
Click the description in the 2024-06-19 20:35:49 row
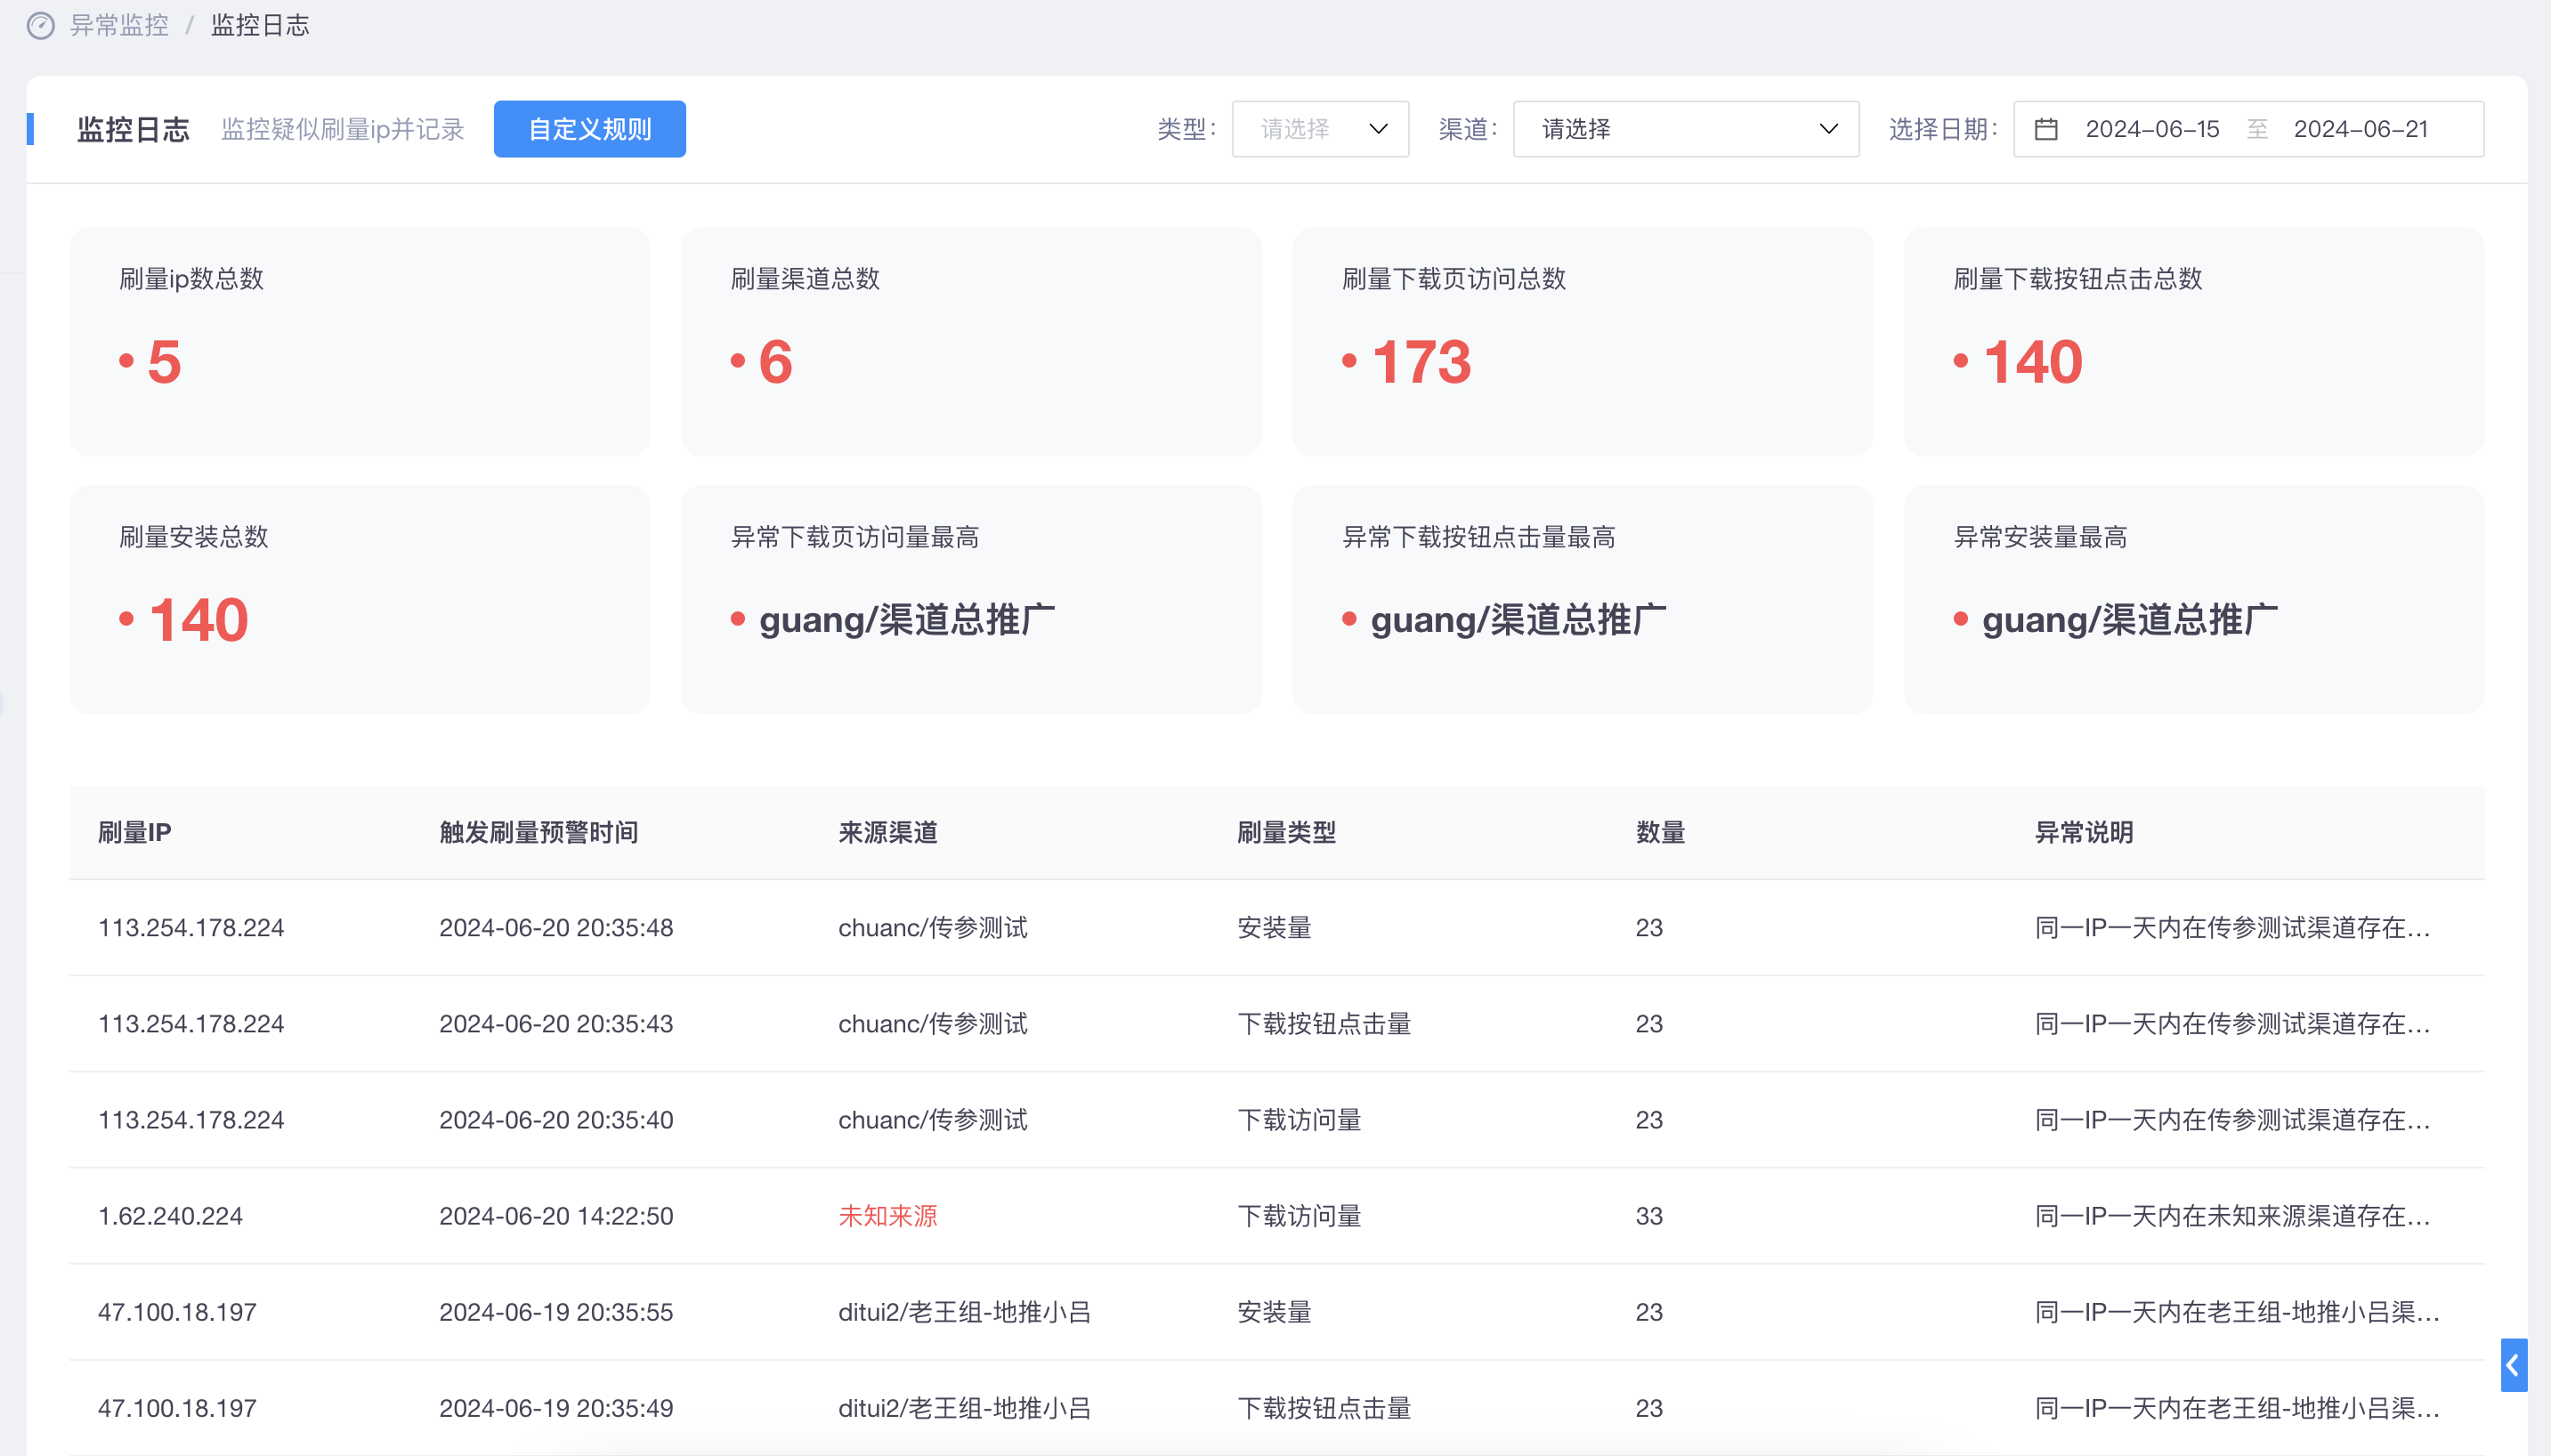(2238, 1408)
